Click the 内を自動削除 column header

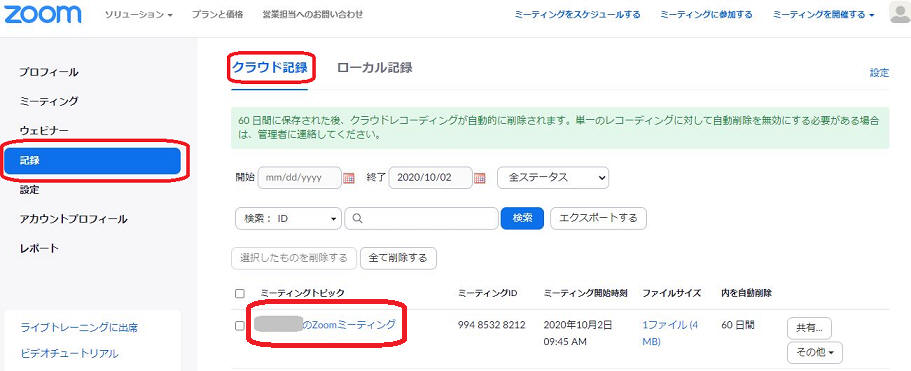[x=746, y=293]
